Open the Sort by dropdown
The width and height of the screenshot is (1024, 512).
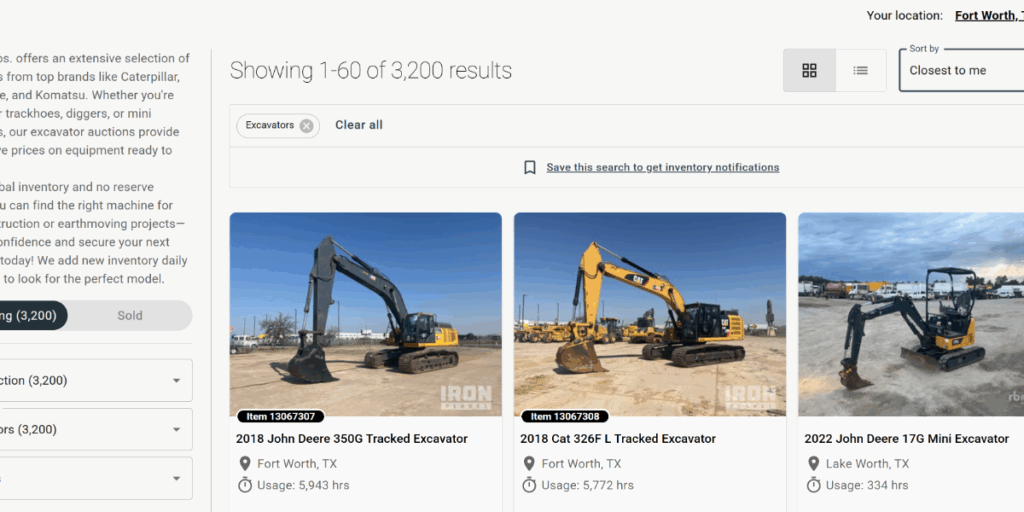click(961, 70)
